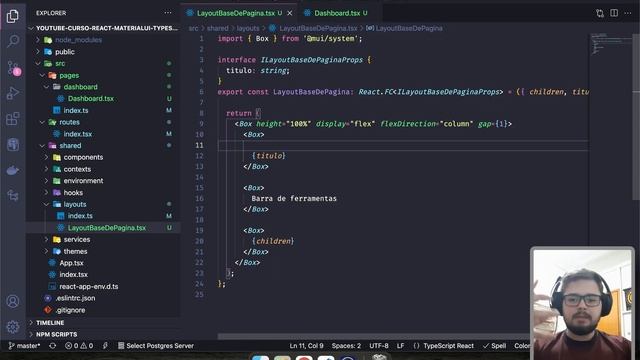
Task: Change encoding via UTF-8 status item
Action: (379, 346)
